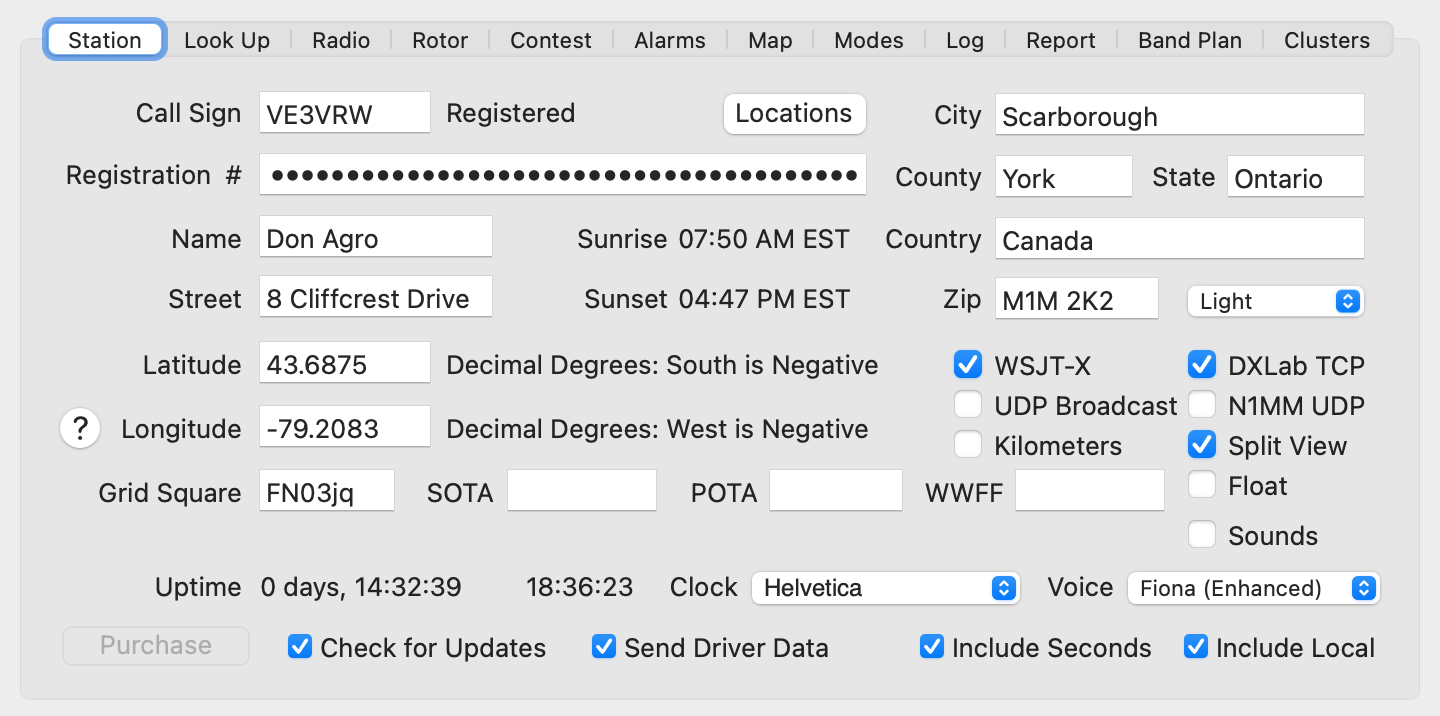Uncheck the WSJT-X checkbox
This screenshot has width=1440, height=716.
point(967,365)
